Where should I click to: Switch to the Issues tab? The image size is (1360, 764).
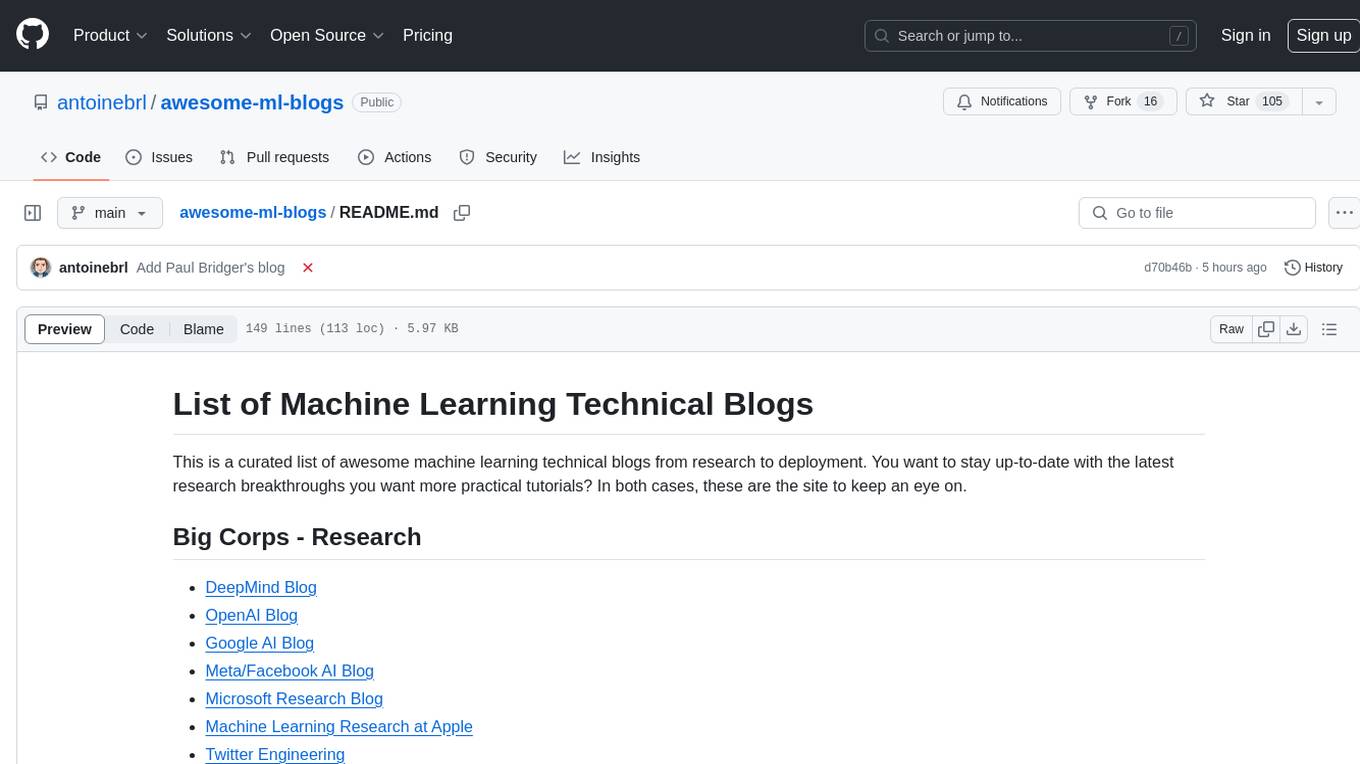tap(159, 157)
